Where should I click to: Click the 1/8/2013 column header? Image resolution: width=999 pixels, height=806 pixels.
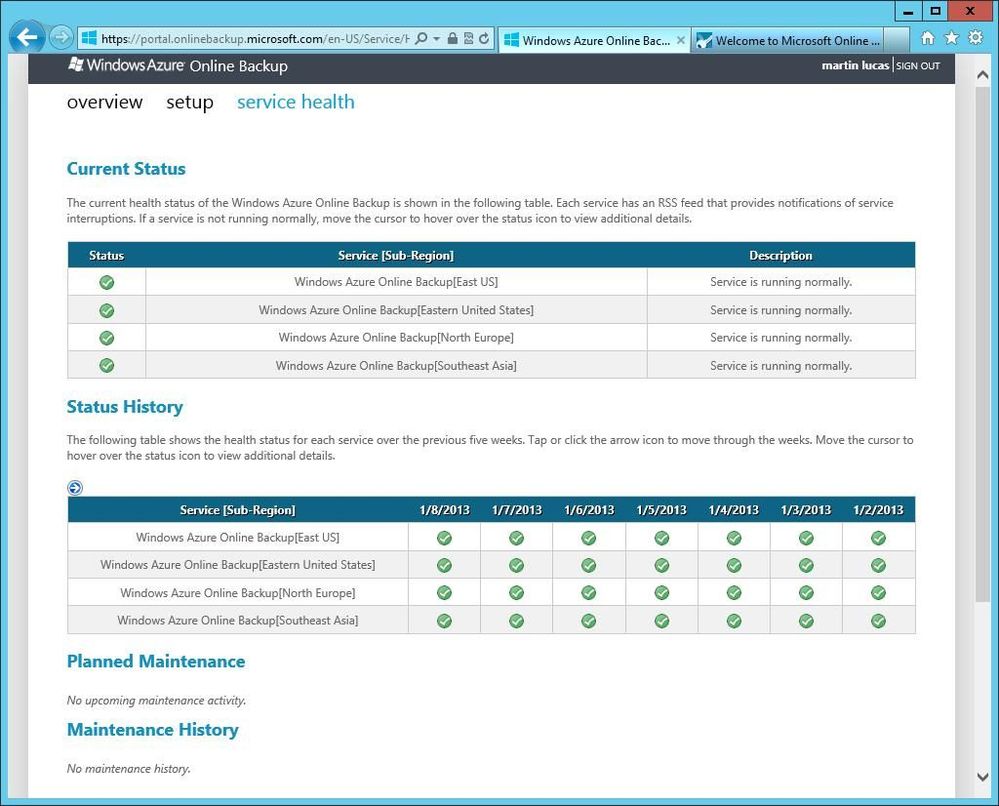[x=444, y=510]
